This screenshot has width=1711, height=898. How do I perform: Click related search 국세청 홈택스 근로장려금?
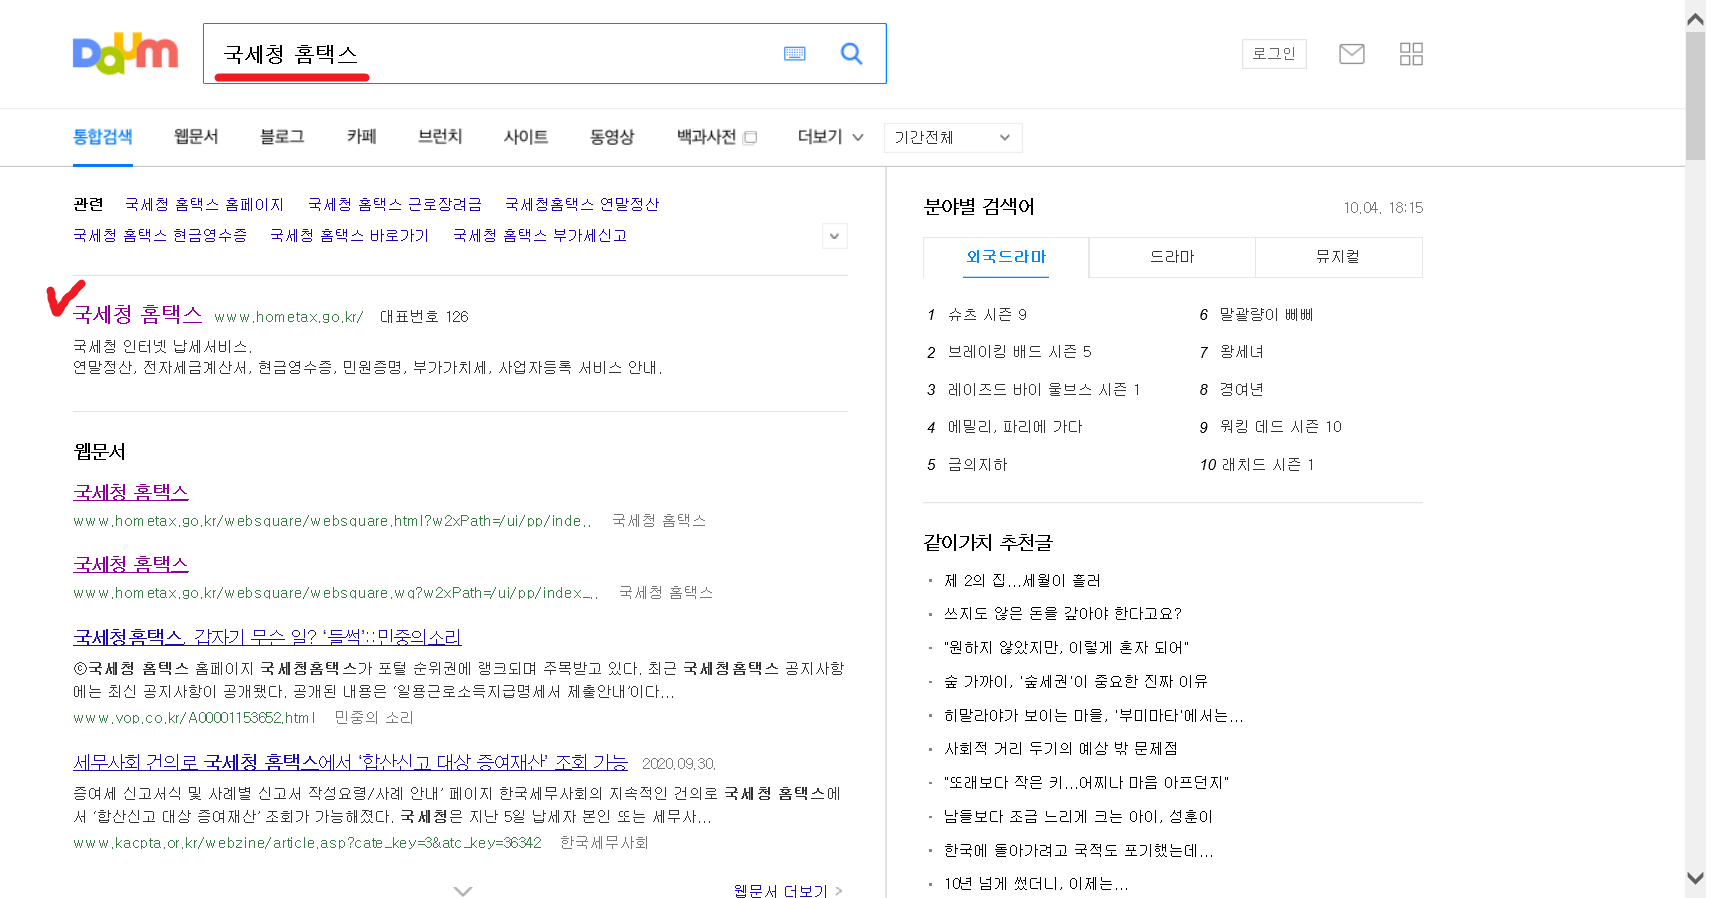(x=394, y=204)
